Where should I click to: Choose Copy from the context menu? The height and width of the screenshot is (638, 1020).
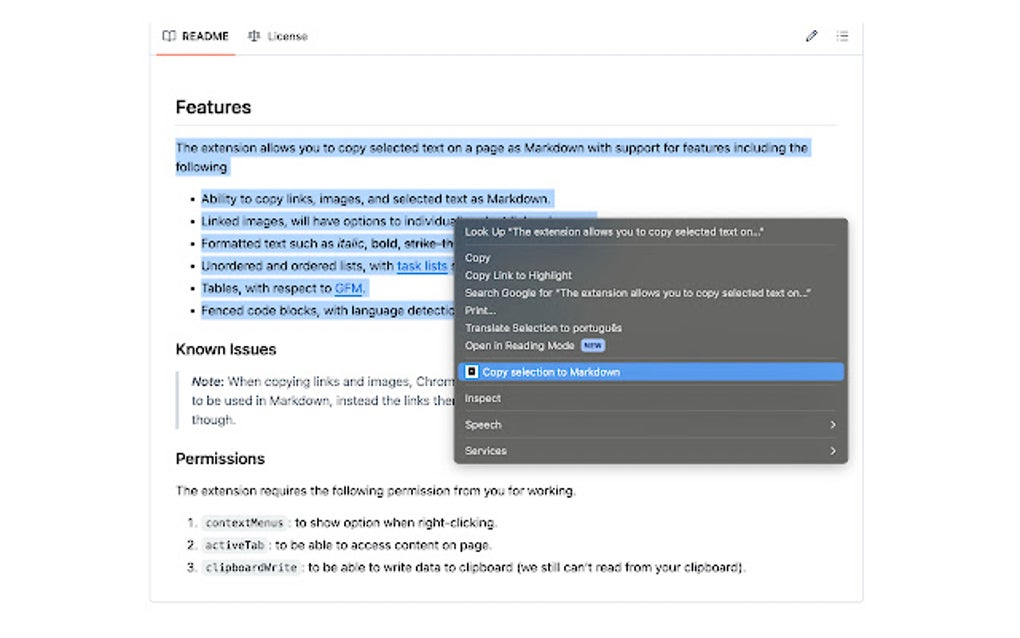478,258
